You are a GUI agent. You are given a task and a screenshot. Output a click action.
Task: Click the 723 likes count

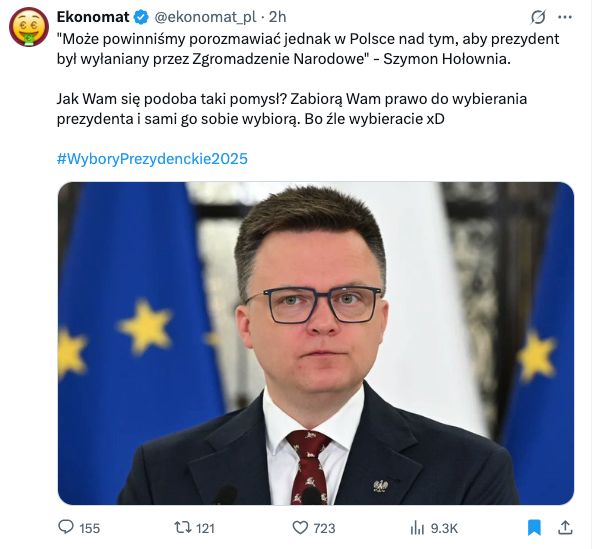point(324,528)
